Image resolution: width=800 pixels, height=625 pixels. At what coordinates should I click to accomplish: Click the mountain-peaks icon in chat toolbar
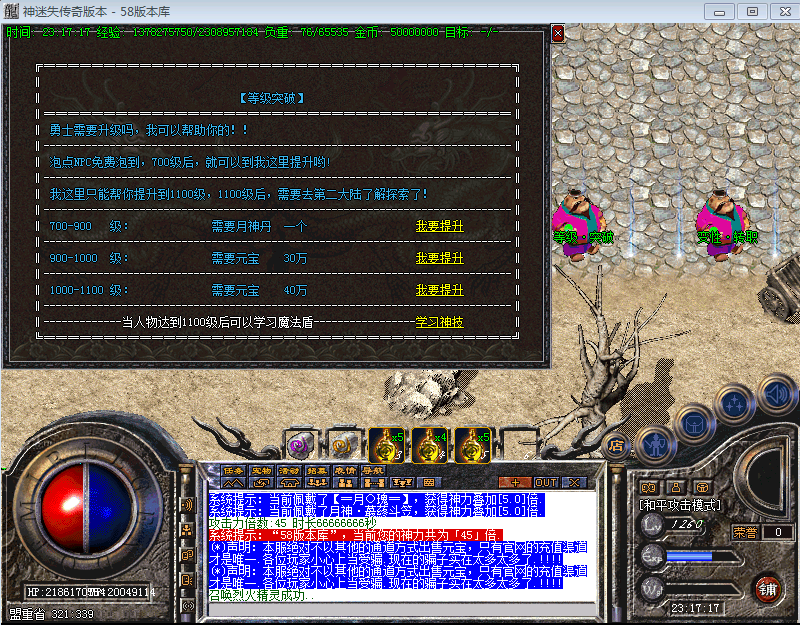(233, 483)
